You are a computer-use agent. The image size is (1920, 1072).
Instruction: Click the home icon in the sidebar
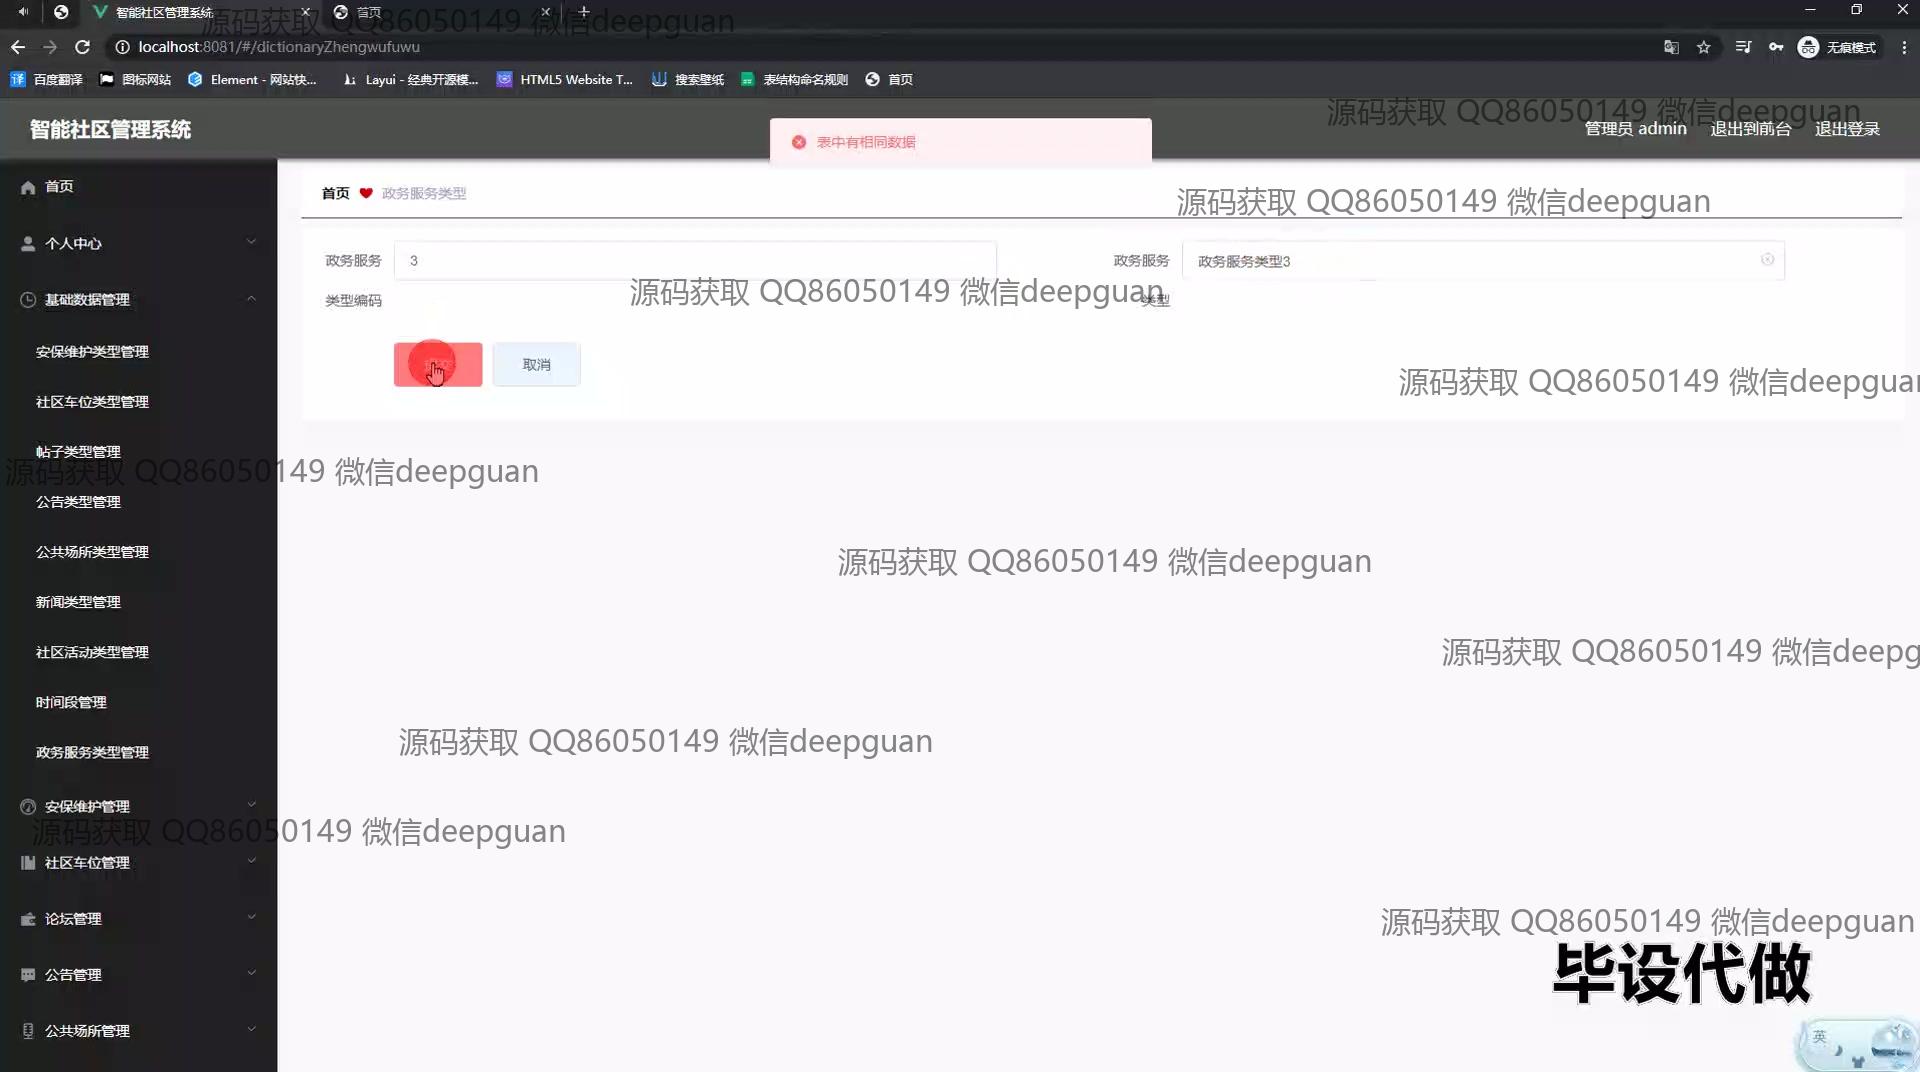pos(28,187)
